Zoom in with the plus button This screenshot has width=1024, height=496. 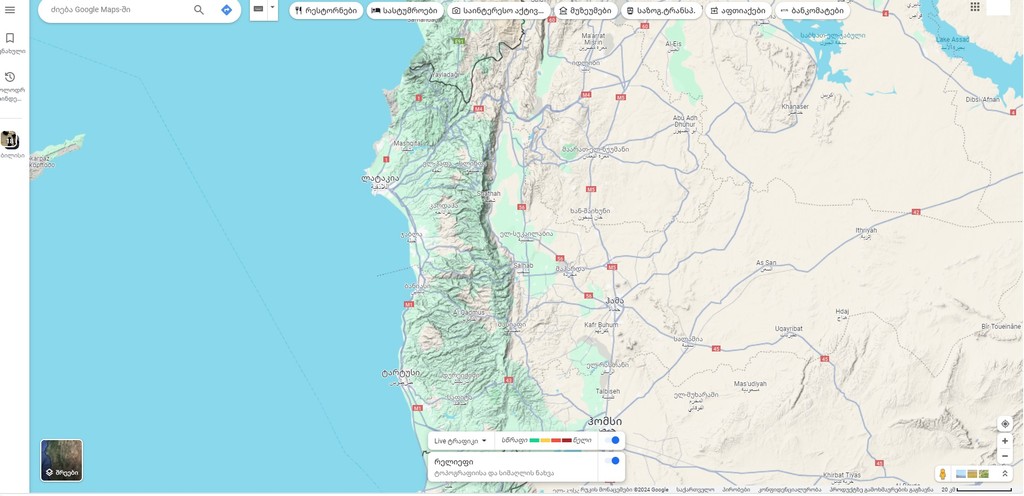tap(1005, 441)
